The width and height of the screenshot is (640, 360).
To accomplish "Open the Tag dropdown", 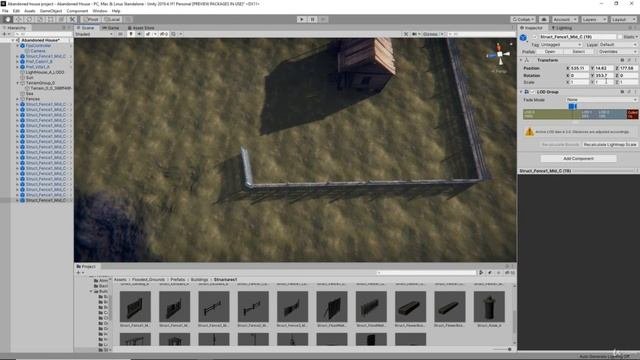I will (x=561, y=44).
